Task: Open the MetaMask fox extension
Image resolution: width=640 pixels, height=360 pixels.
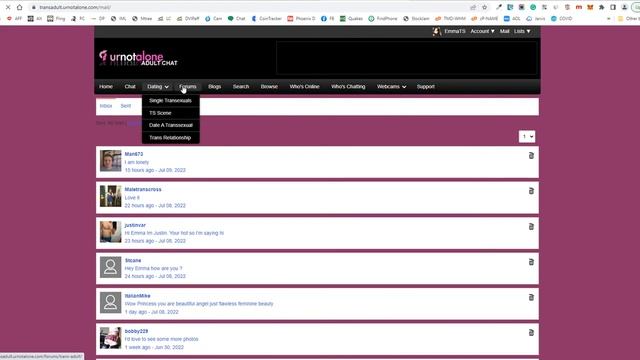Action: (x=590, y=7)
